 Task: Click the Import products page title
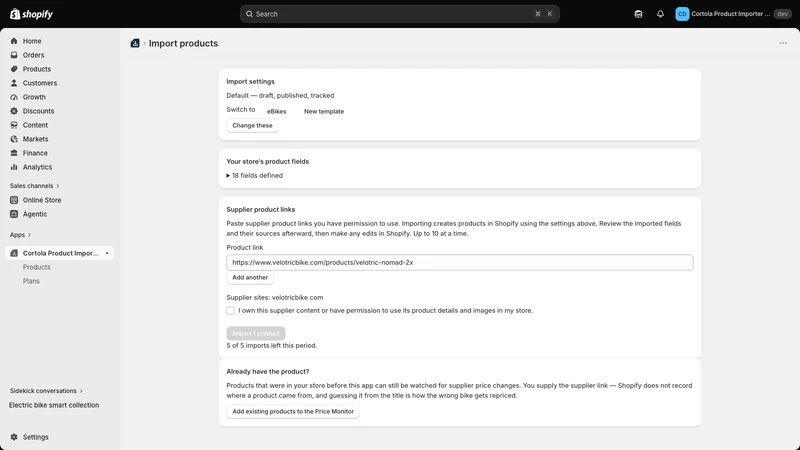point(183,43)
